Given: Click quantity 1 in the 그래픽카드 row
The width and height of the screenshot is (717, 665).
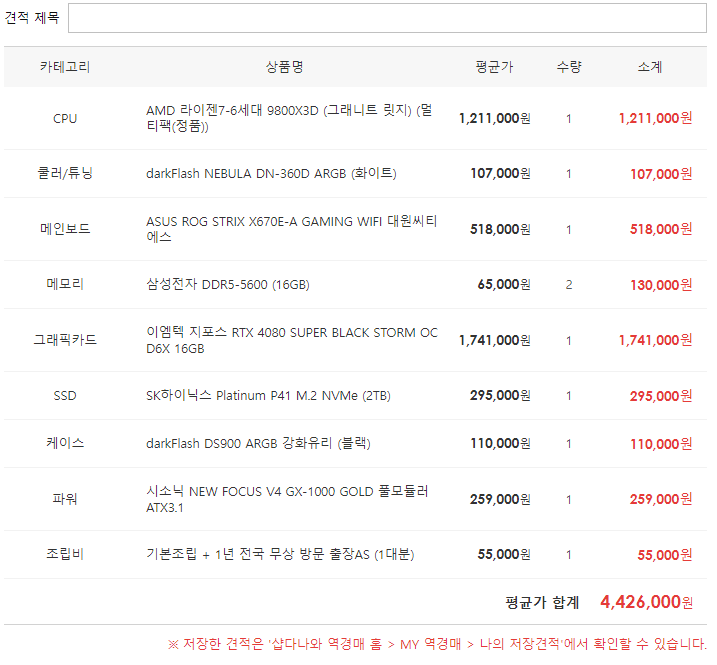Looking at the screenshot, I should (569, 341).
